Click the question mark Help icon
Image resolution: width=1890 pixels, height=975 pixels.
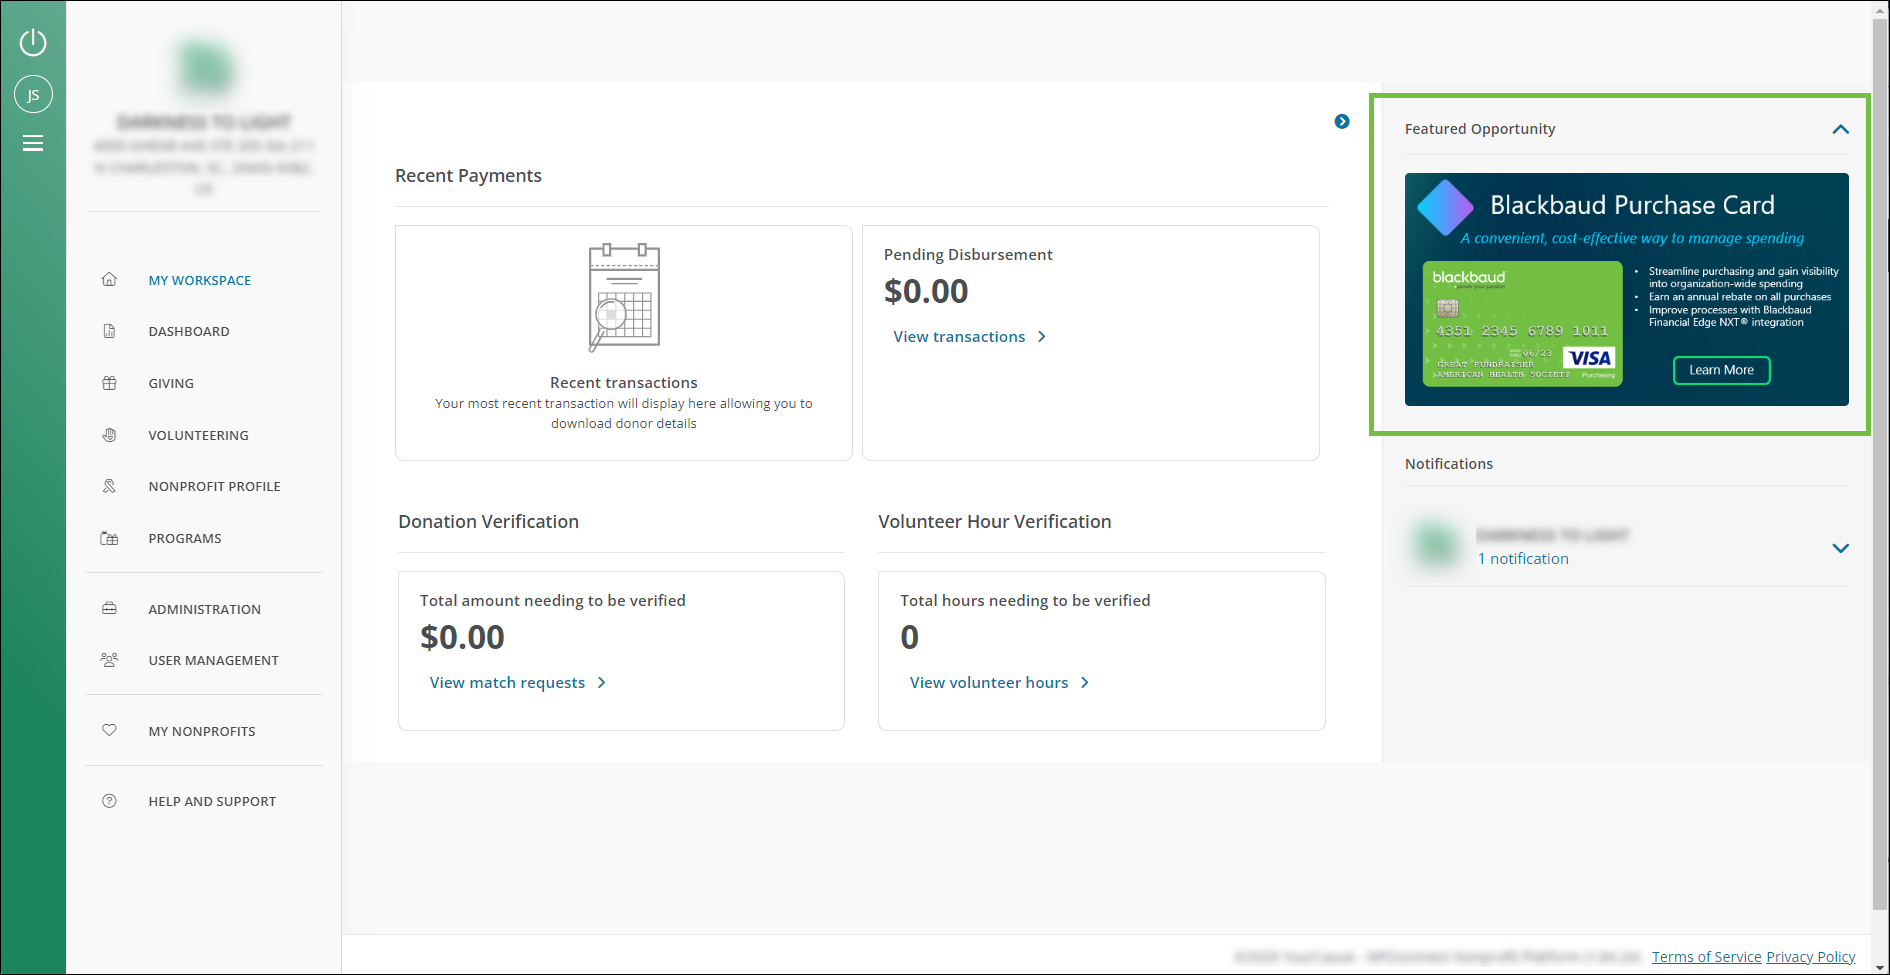pyautogui.click(x=109, y=801)
